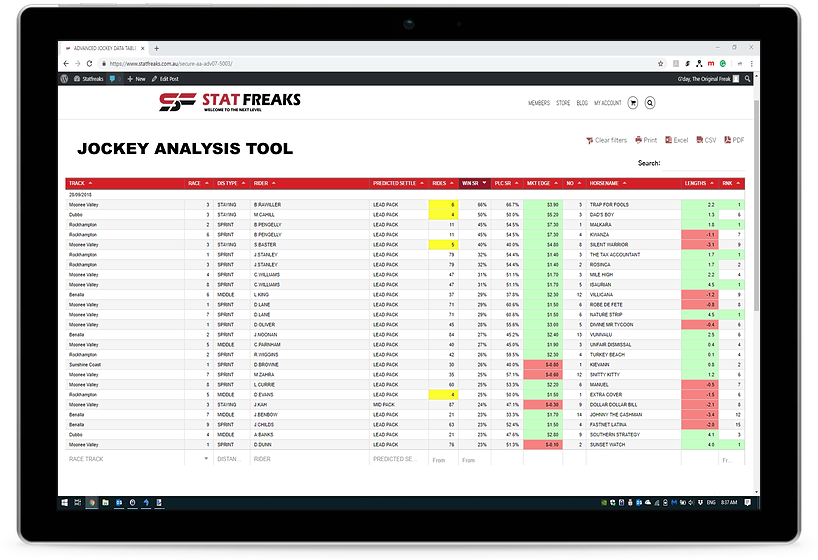Click the Print button
The width and height of the screenshot is (818, 560).
coord(646,140)
